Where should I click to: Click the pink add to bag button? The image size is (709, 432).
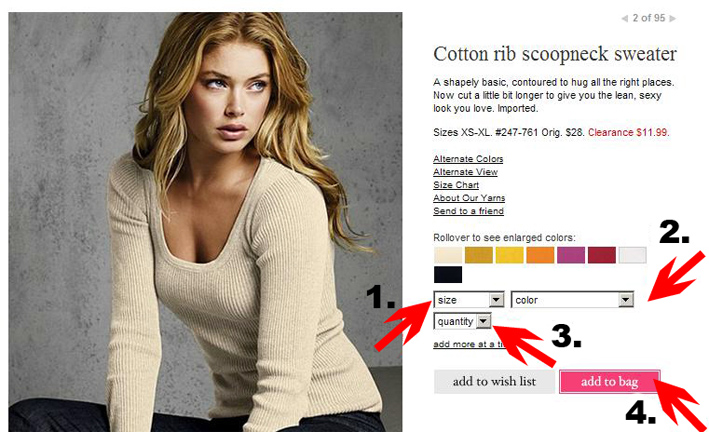pyautogui.click(x=610, y=382)
